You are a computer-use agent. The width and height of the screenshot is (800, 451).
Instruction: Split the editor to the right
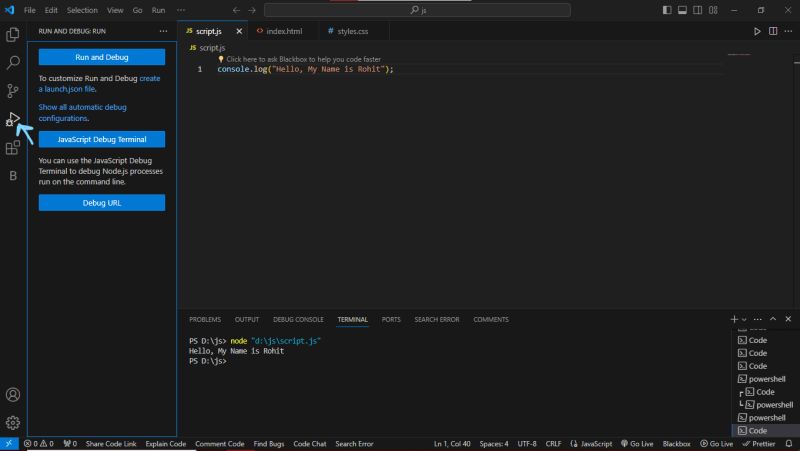coord(773,31)
